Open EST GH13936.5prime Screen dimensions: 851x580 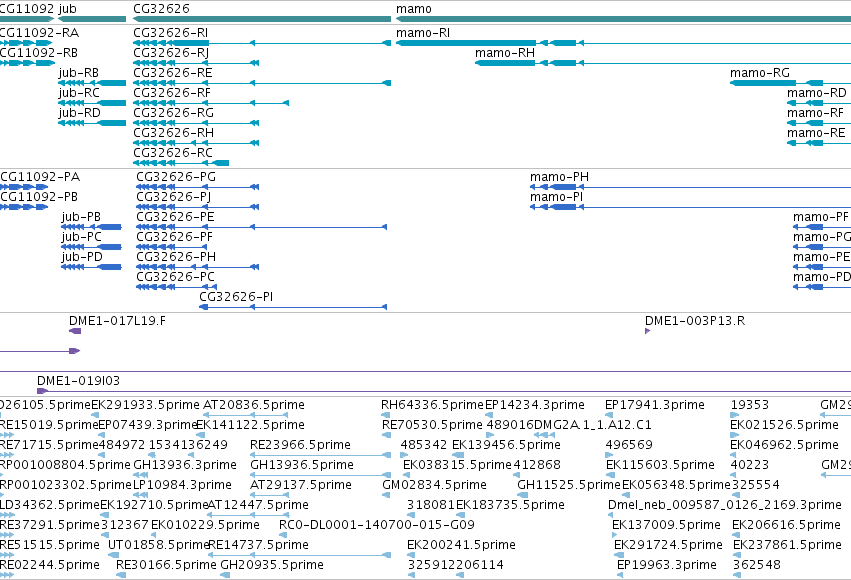tap(302, 466)
